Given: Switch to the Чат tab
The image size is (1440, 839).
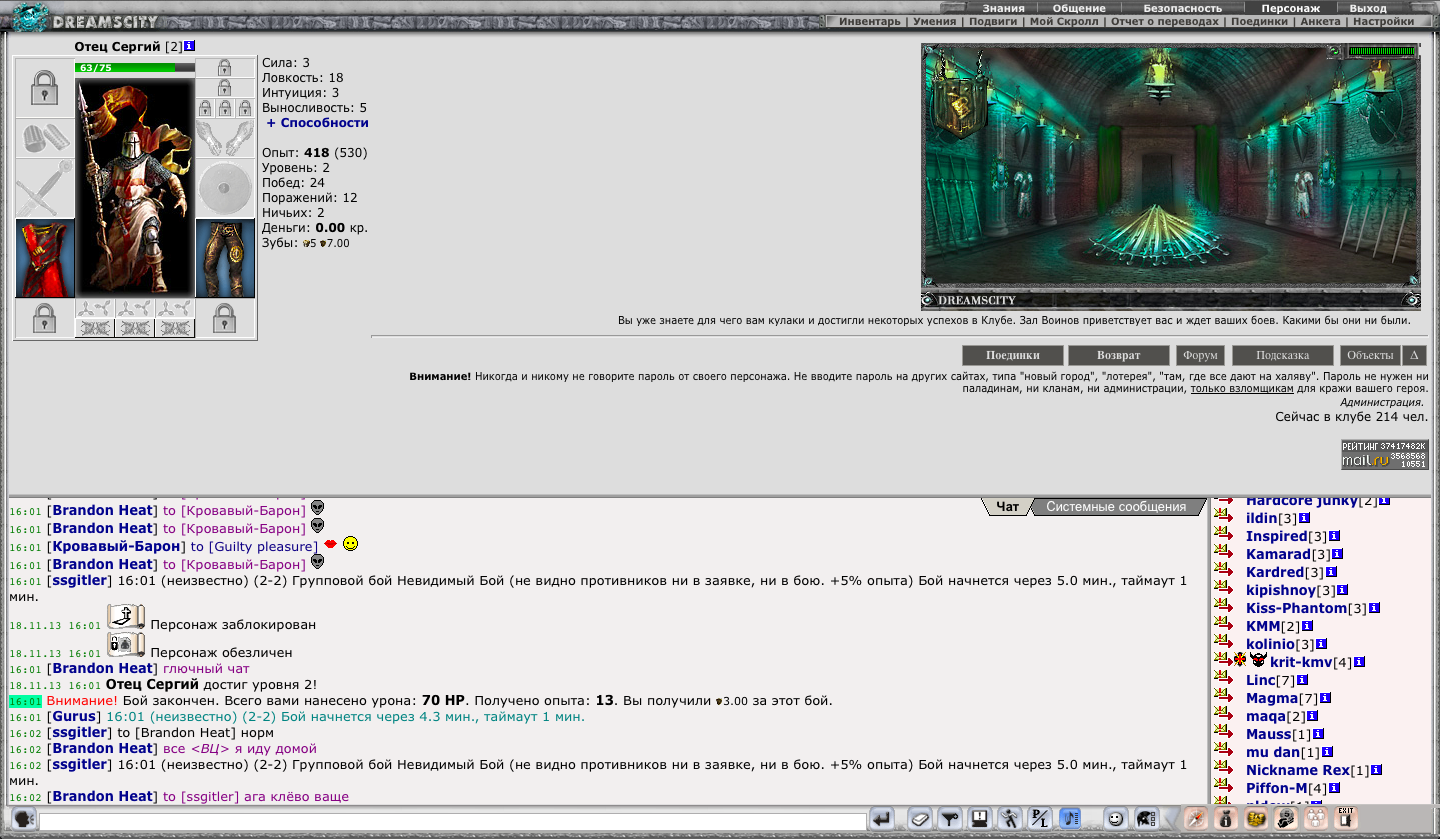Looking at the screenshot, I should tap(1007, 507).
